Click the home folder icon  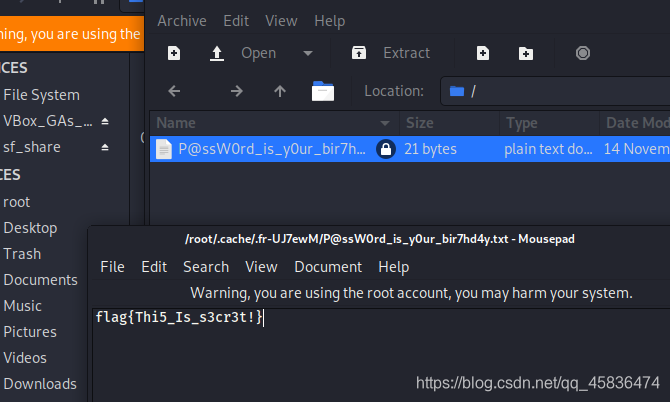coord(323,91)
